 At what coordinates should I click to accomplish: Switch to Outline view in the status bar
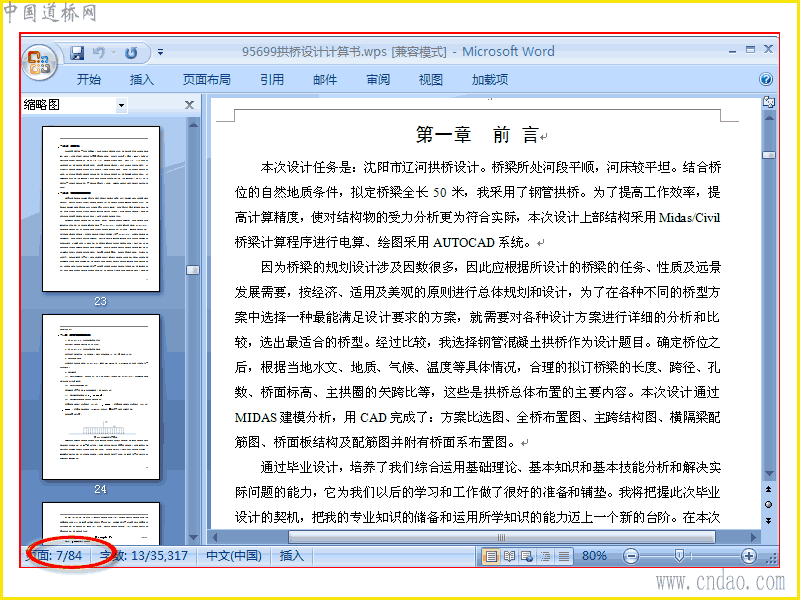coord(545,556)
